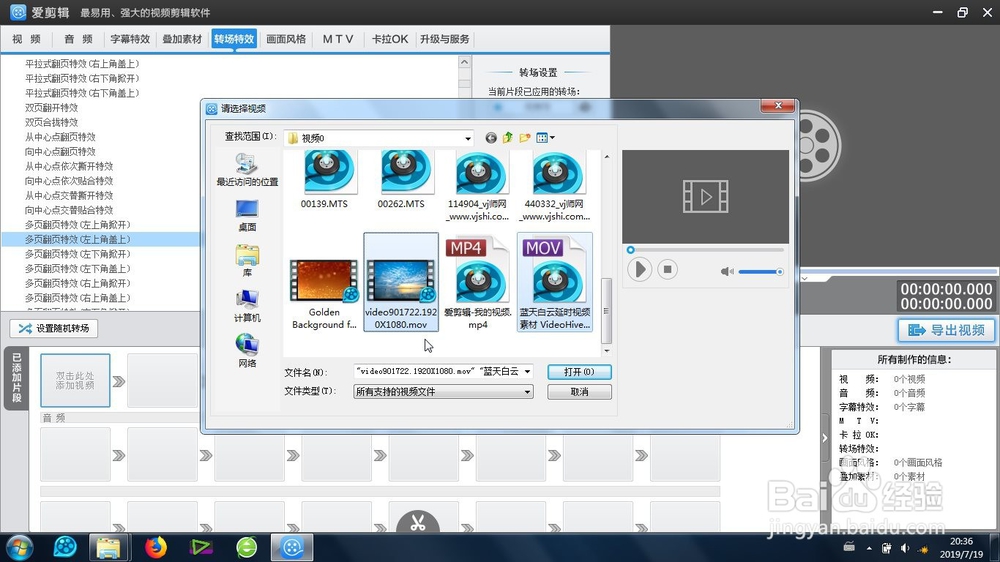Adjust the preview volume slider
The width and height of the screenshot is (1000, 562).
click(x=760, y=272)
